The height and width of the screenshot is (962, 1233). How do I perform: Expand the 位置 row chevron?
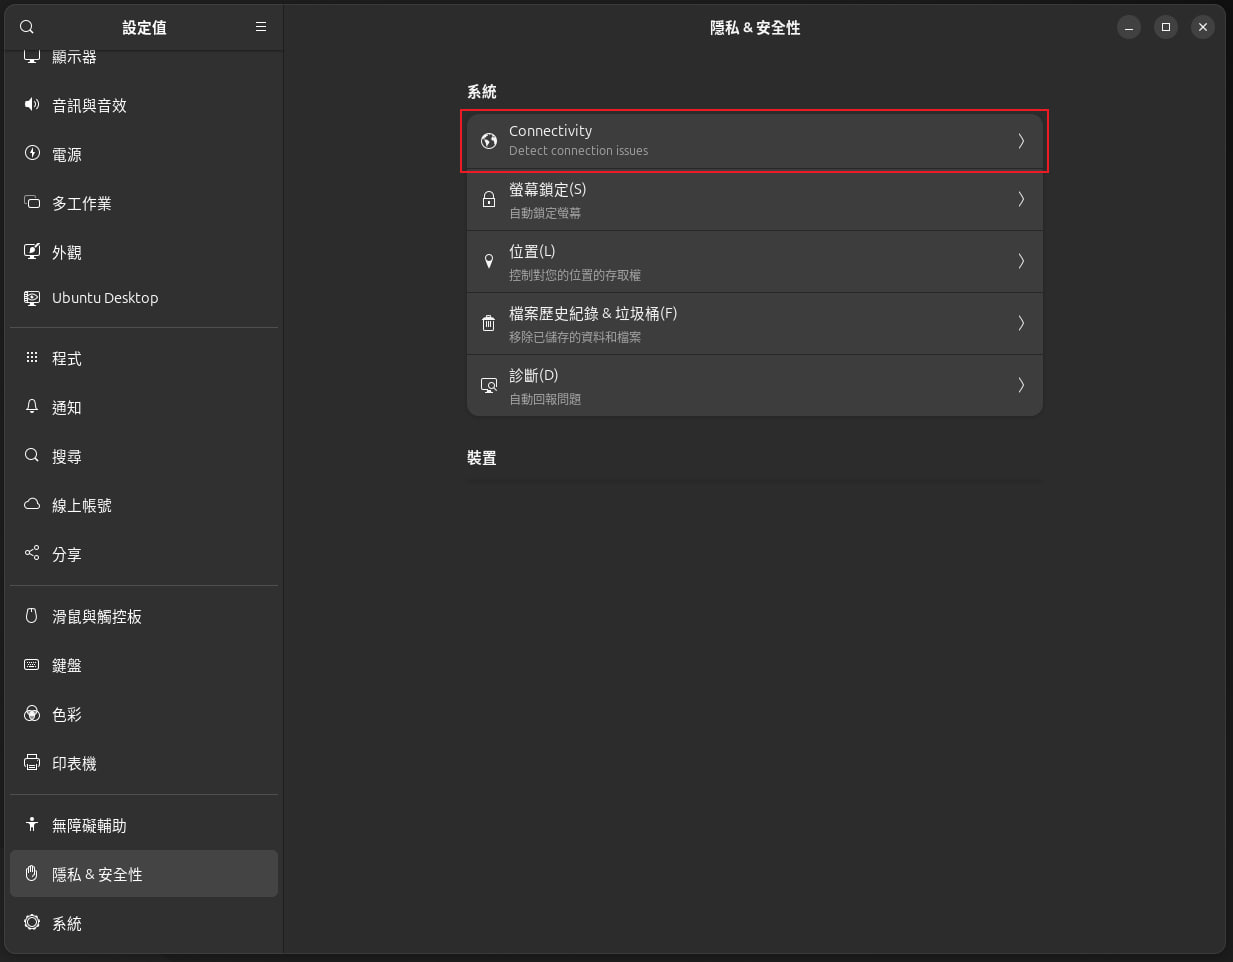point(1021,261)
